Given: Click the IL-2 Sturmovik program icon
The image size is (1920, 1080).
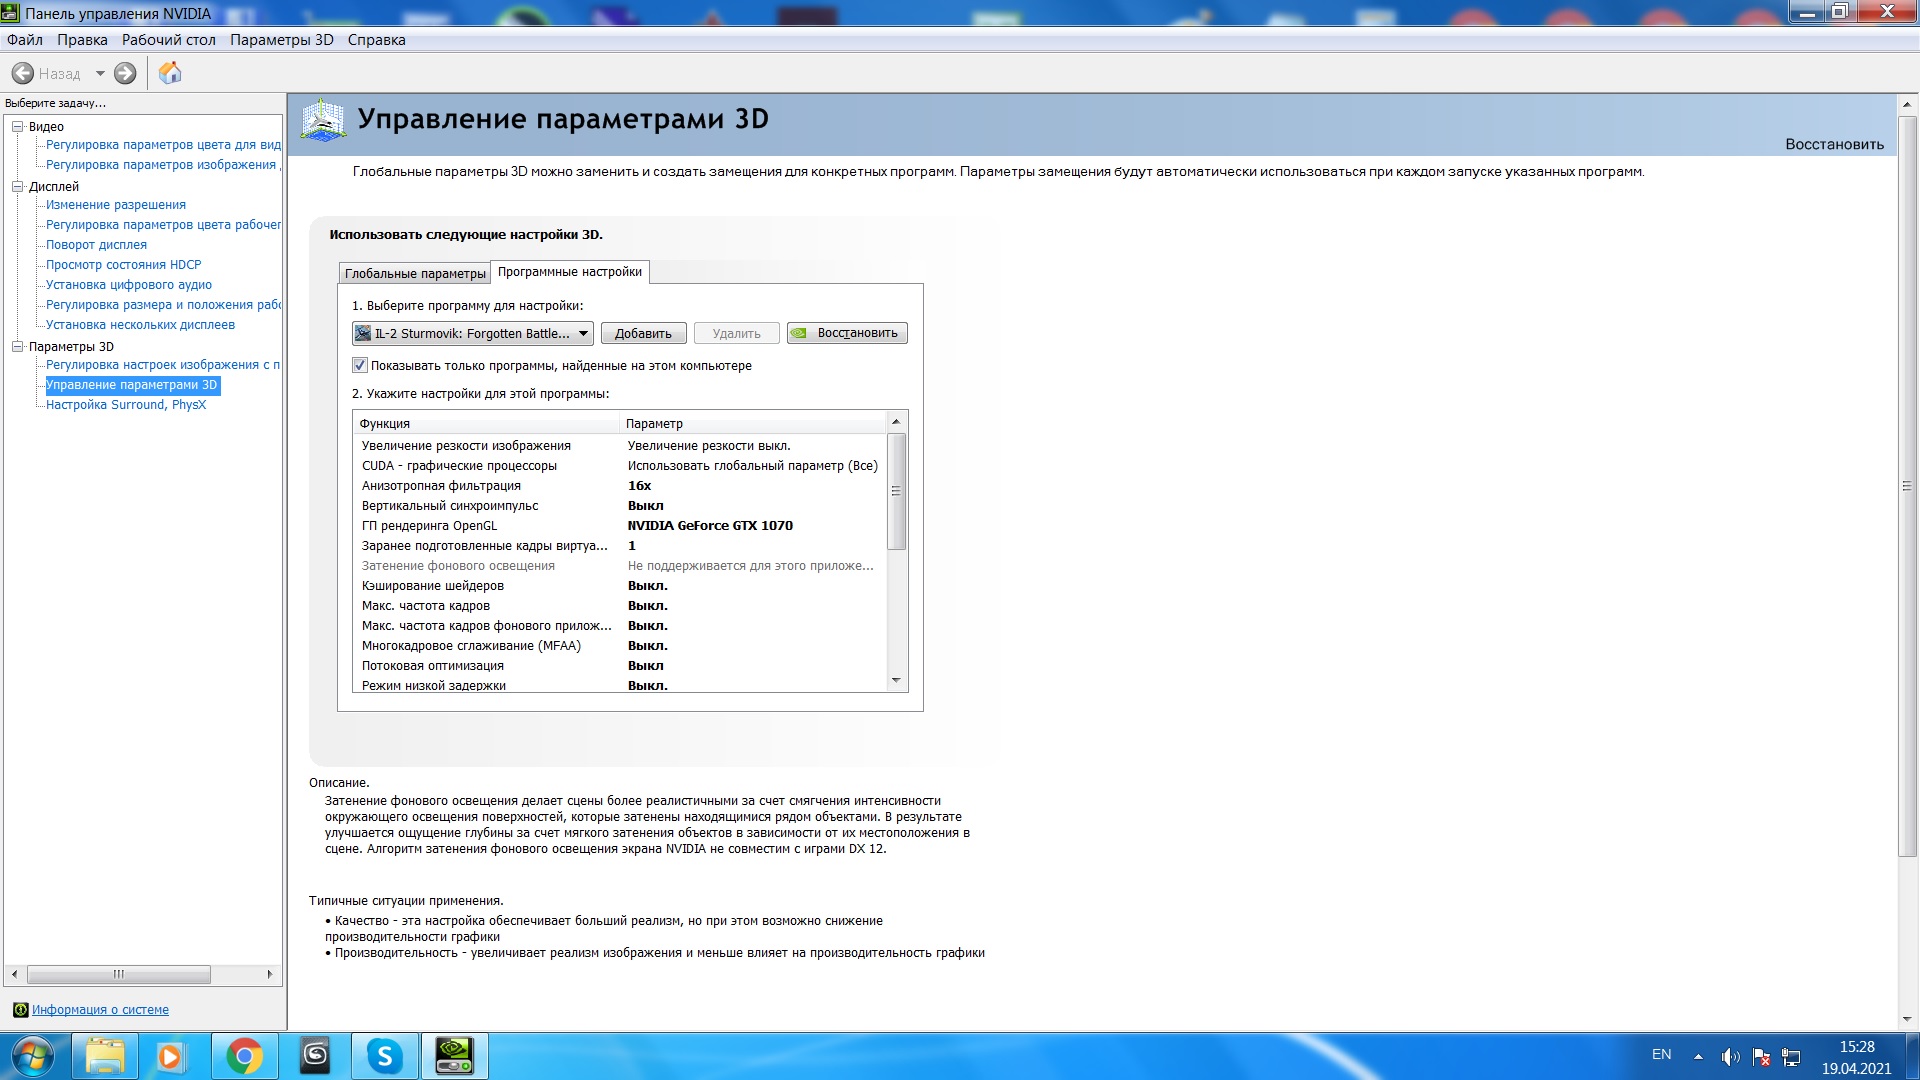Looking at the screenshot, I should (x=363, y=333).
